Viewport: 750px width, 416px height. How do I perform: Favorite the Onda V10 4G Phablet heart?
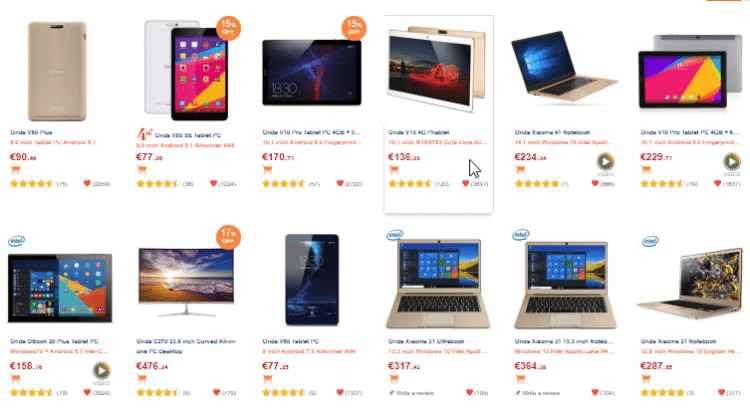pyautogui.click(x=465, y=184)
